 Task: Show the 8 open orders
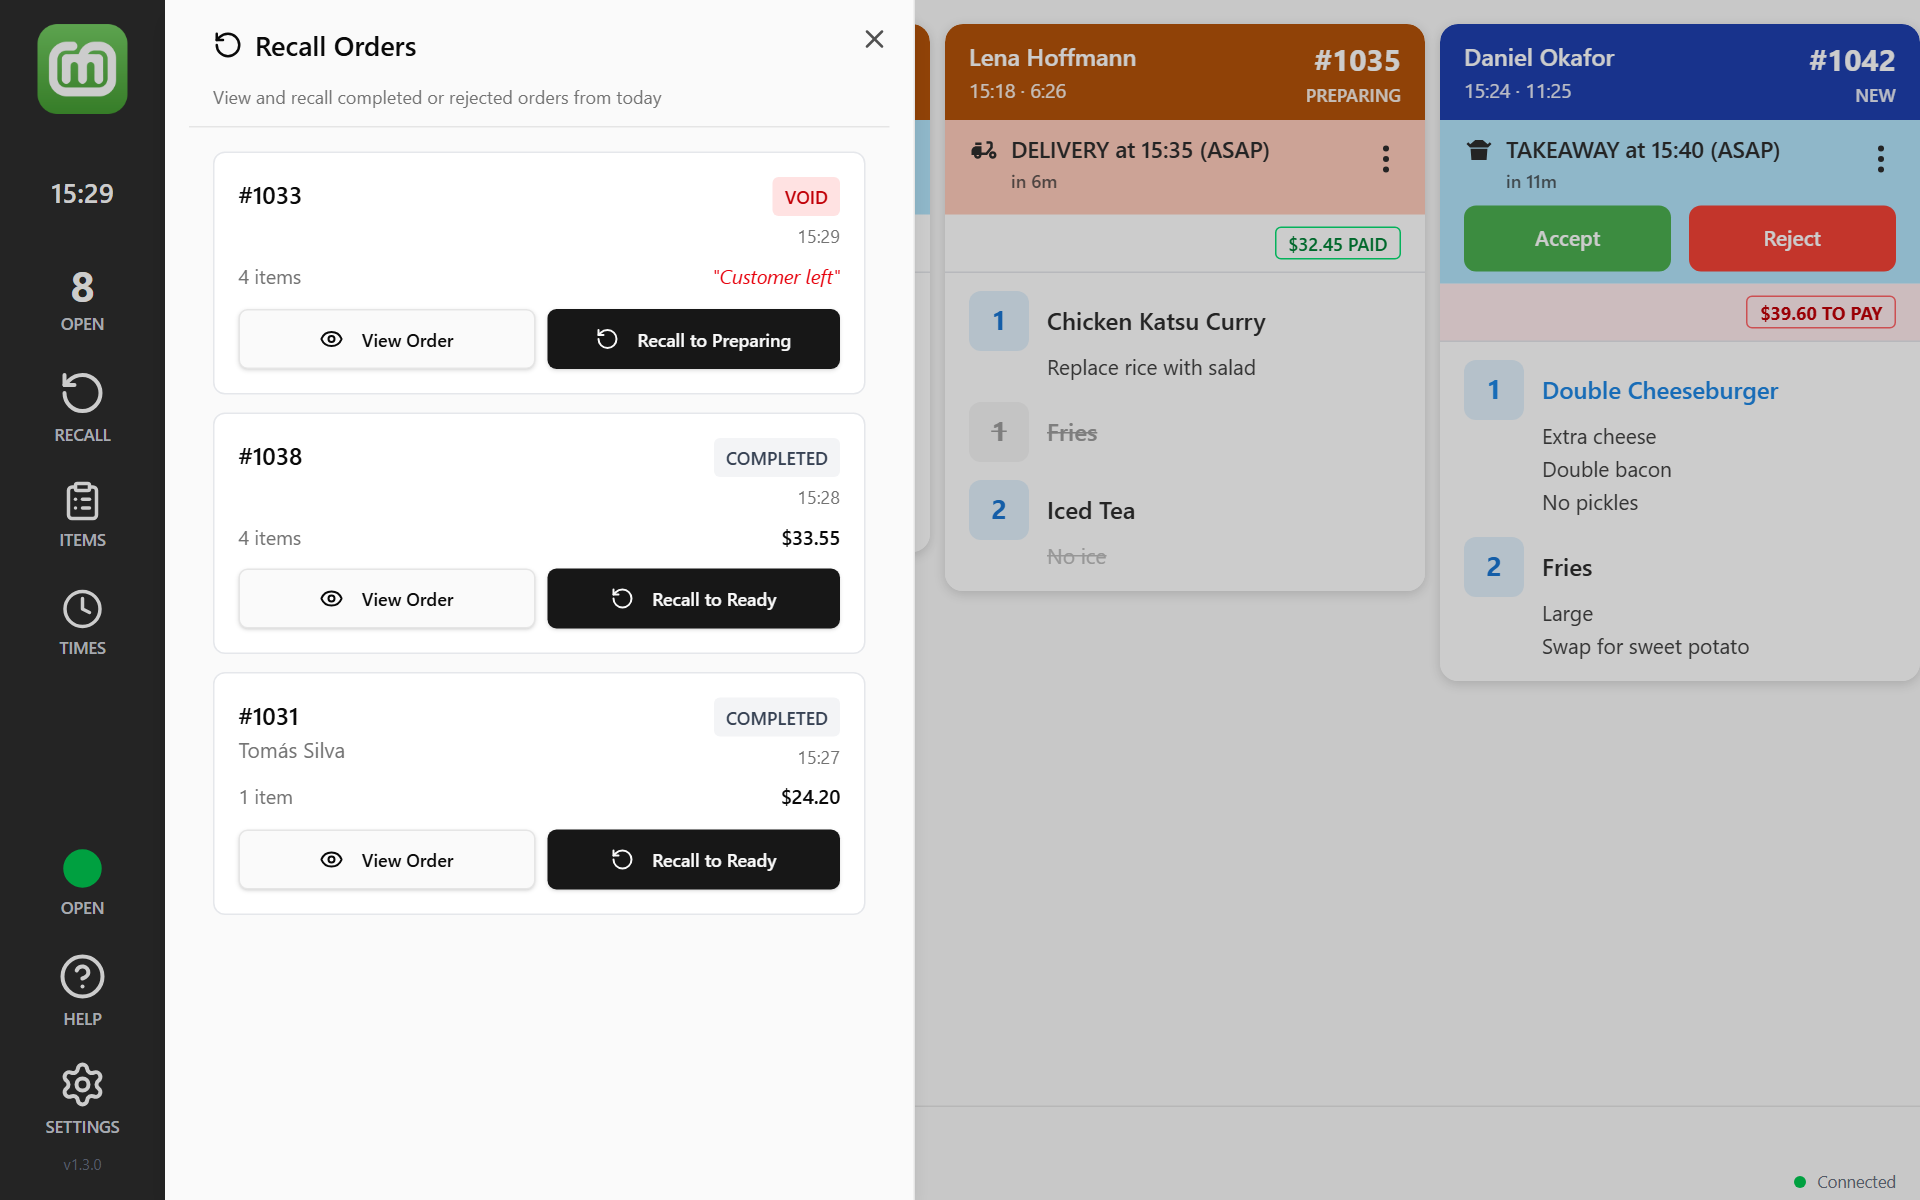coord(82,300)
